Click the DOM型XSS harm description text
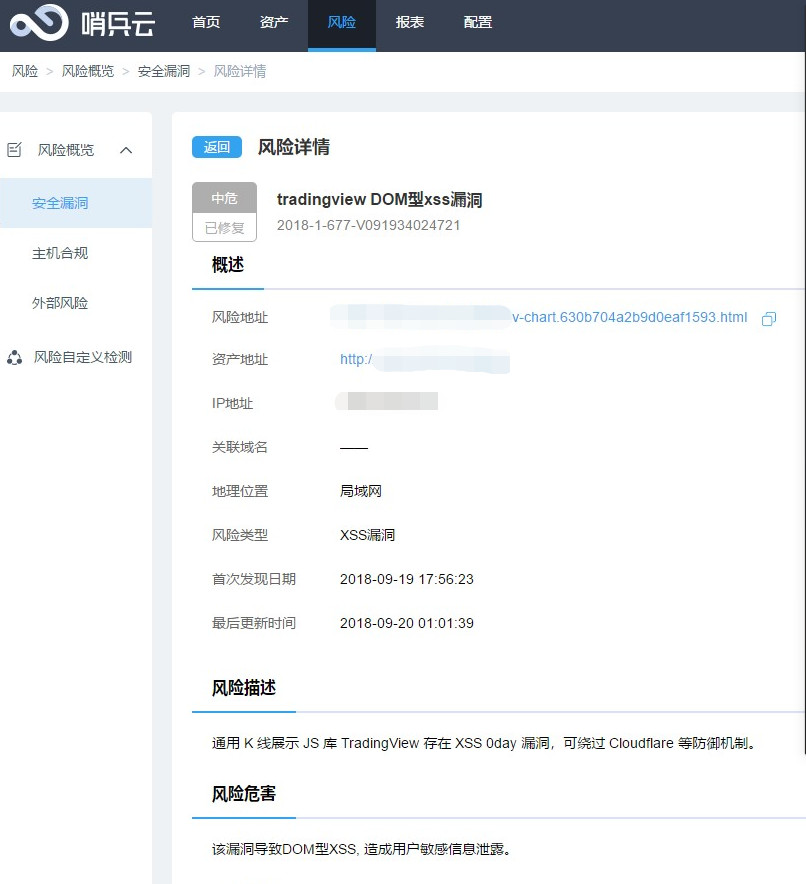 point(362,849)
